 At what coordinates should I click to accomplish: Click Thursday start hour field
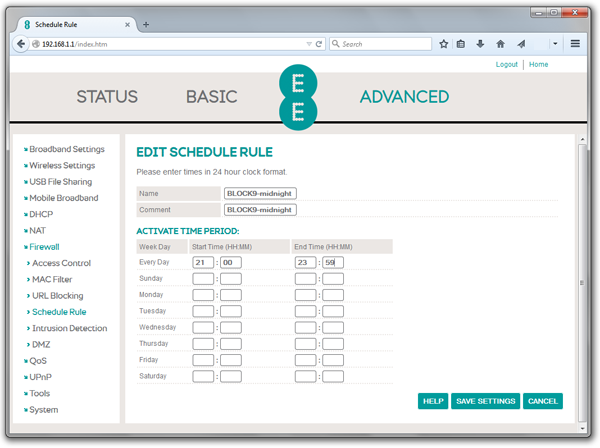click(203, 344)
